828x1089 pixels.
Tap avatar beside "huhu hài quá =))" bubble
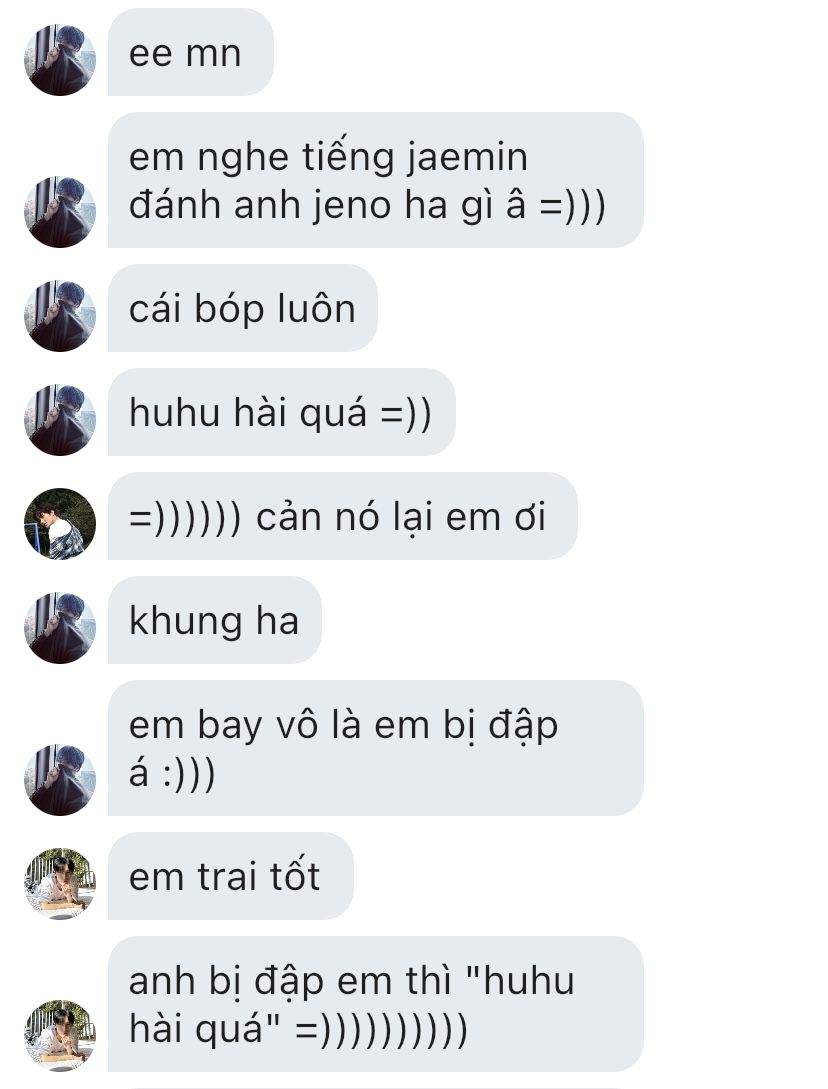click(x=60, y=419)
